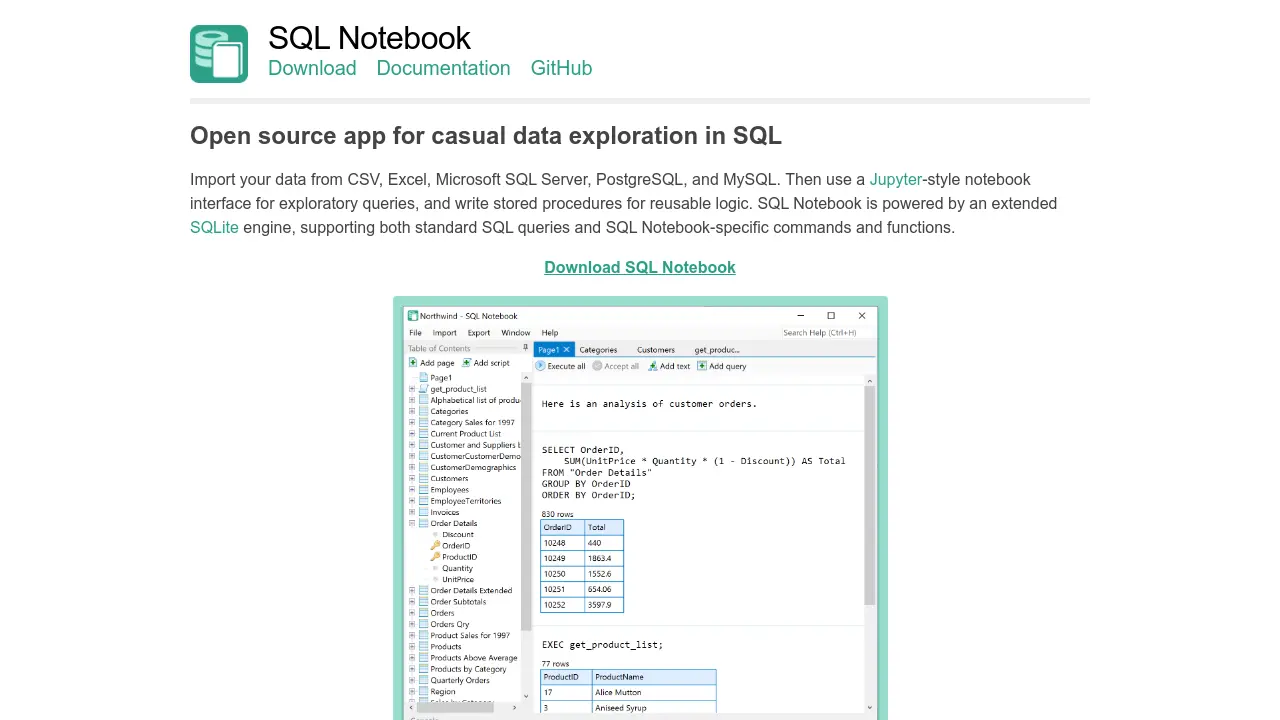This screenshot has height=720, width=1280.
Task: Click the ProductID key icon in the tree
Action: tap(436, 557)
